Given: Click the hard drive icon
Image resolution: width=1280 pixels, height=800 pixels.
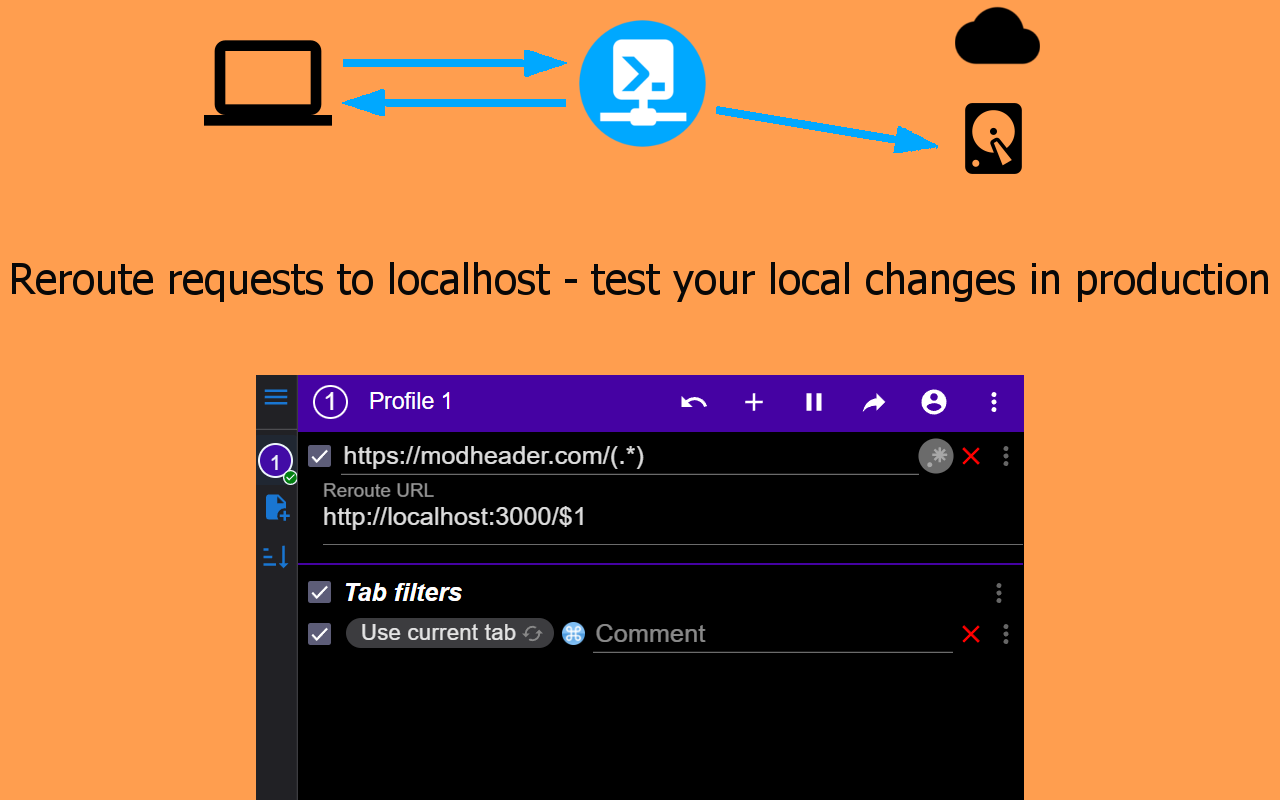Looking at the screenshot, I should click(x=993, y=138).
